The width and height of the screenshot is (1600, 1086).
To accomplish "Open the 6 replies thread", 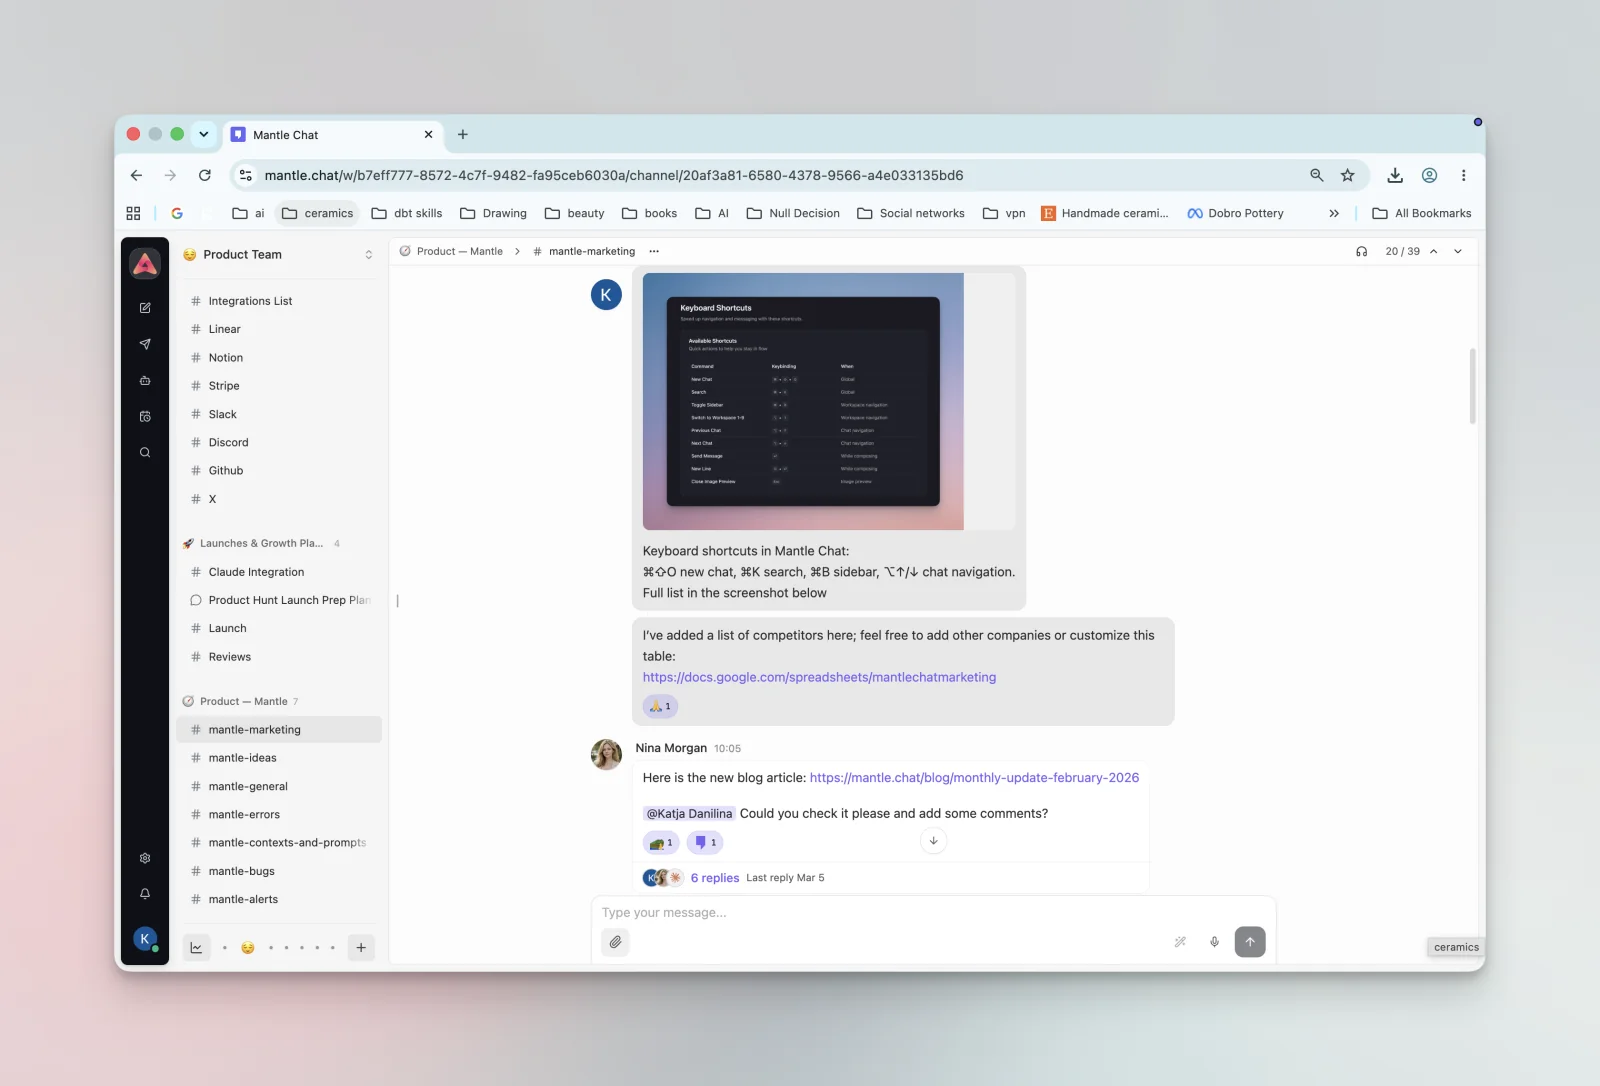I will 715,878.
